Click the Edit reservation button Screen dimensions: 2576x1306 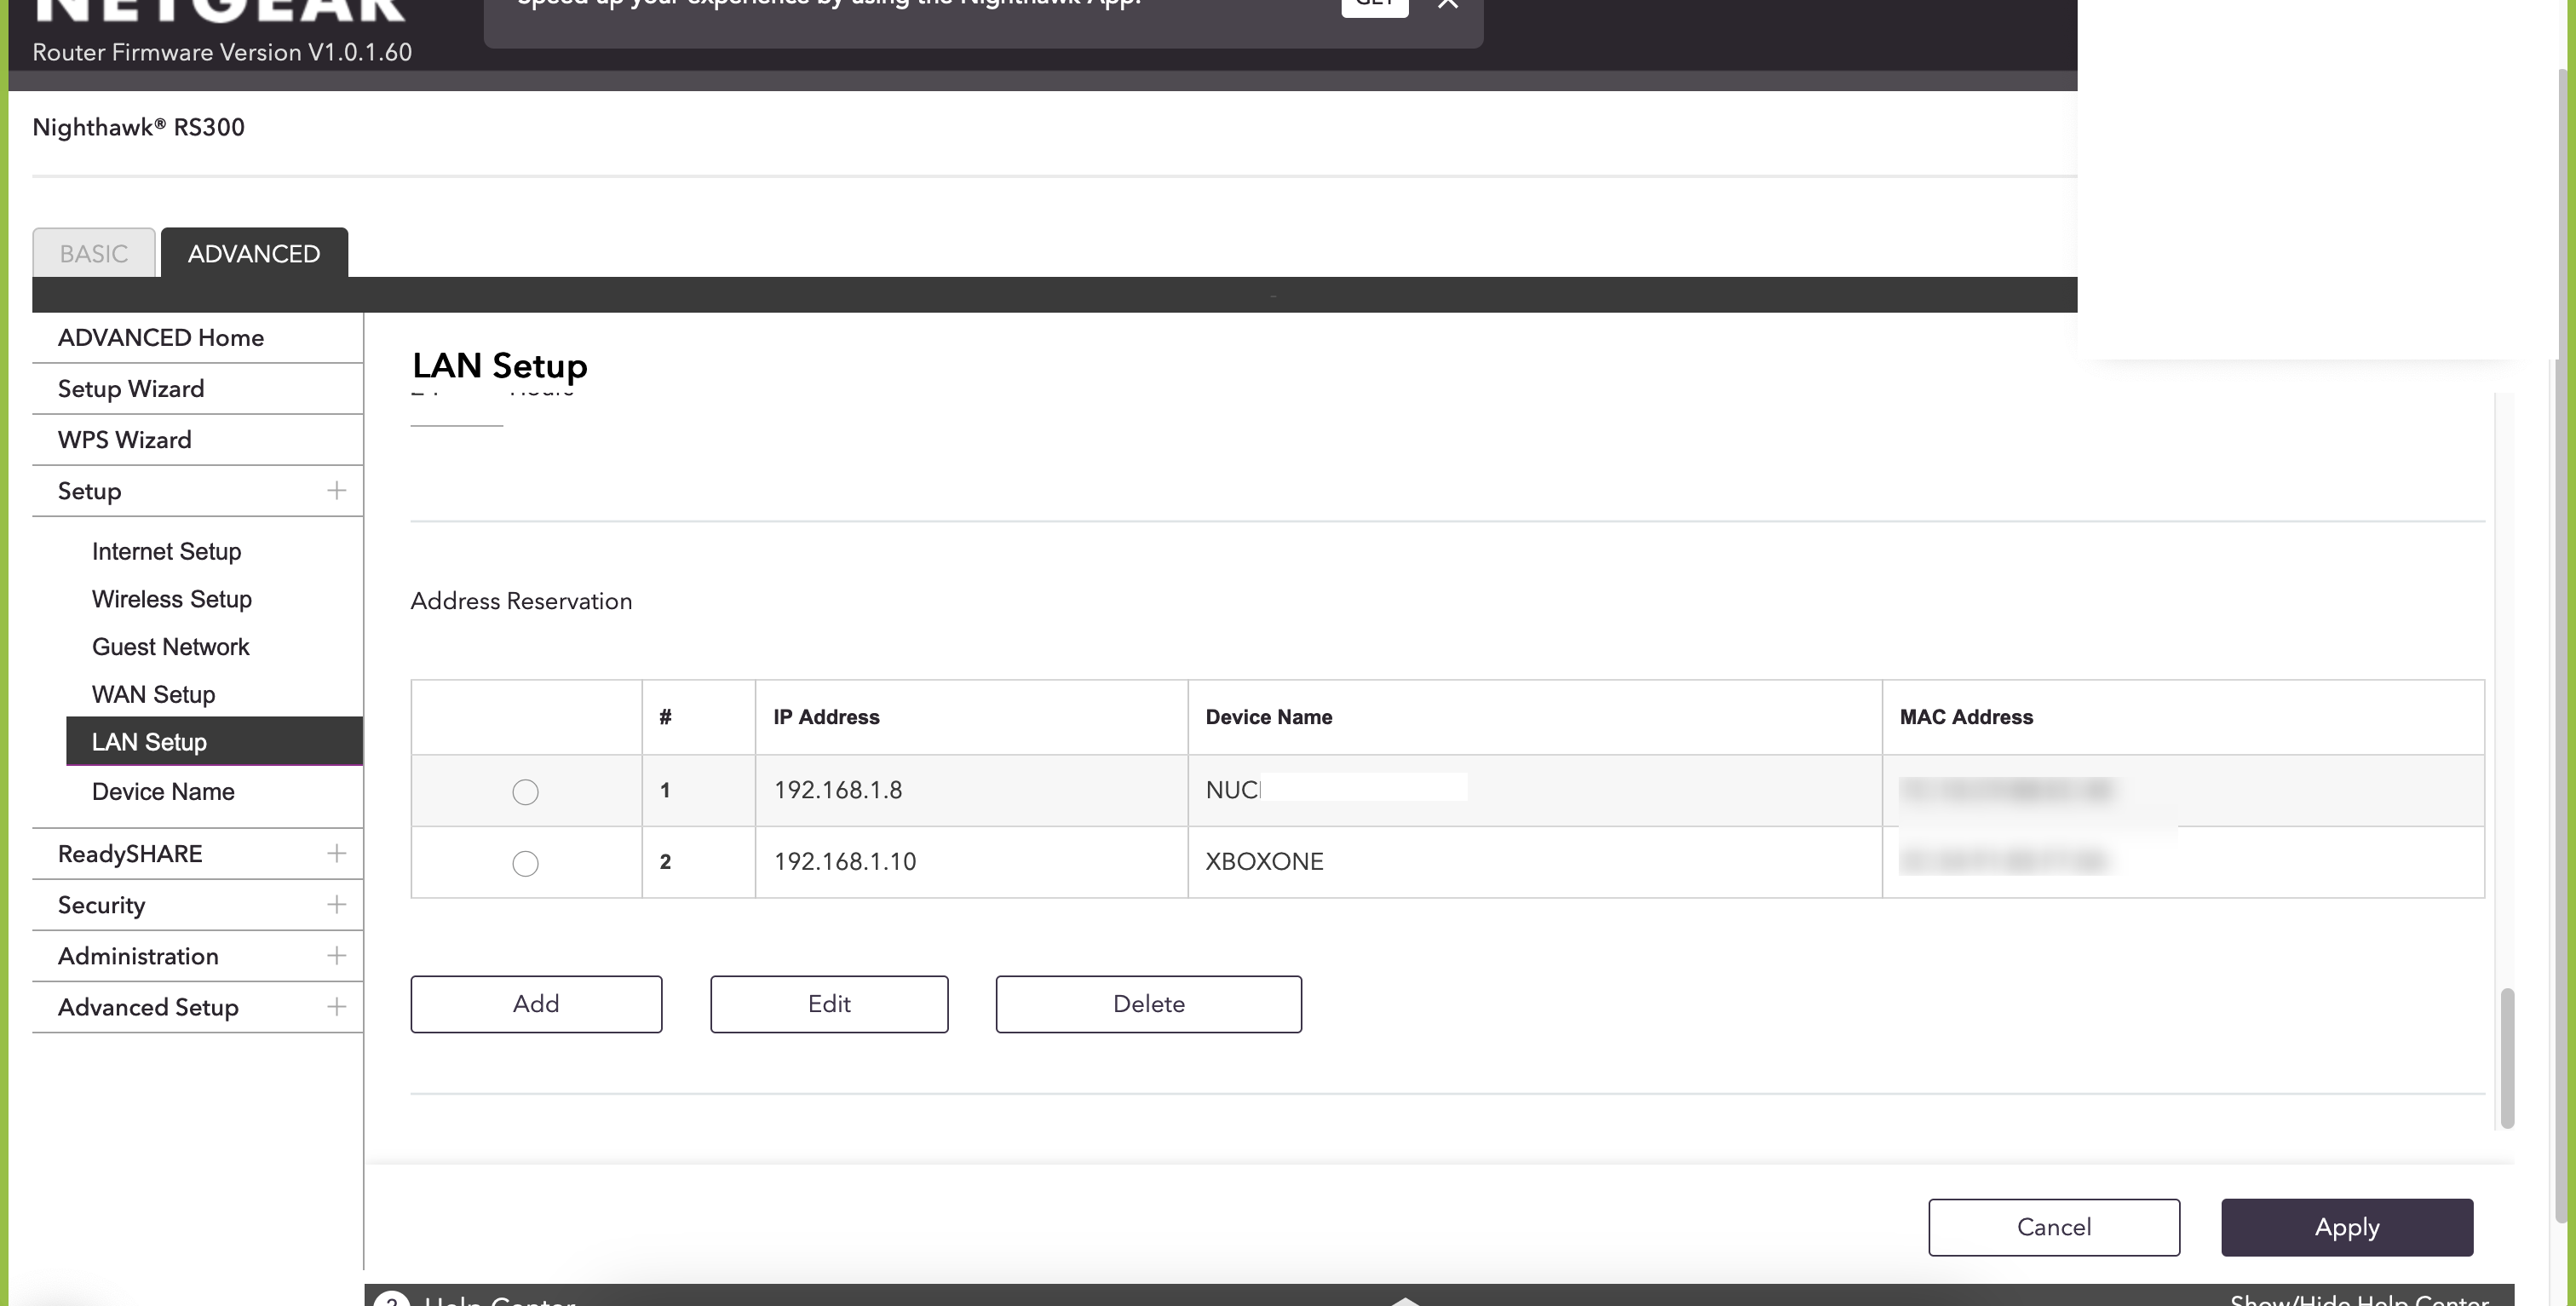pyautogui.click(x=829, y=1004)
